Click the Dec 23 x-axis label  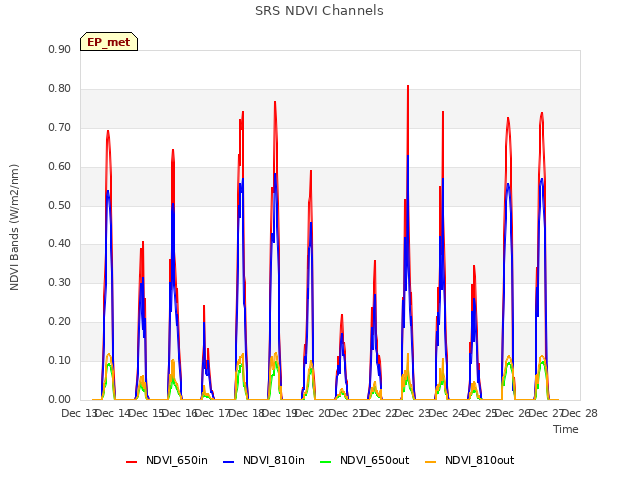point(413,413)
